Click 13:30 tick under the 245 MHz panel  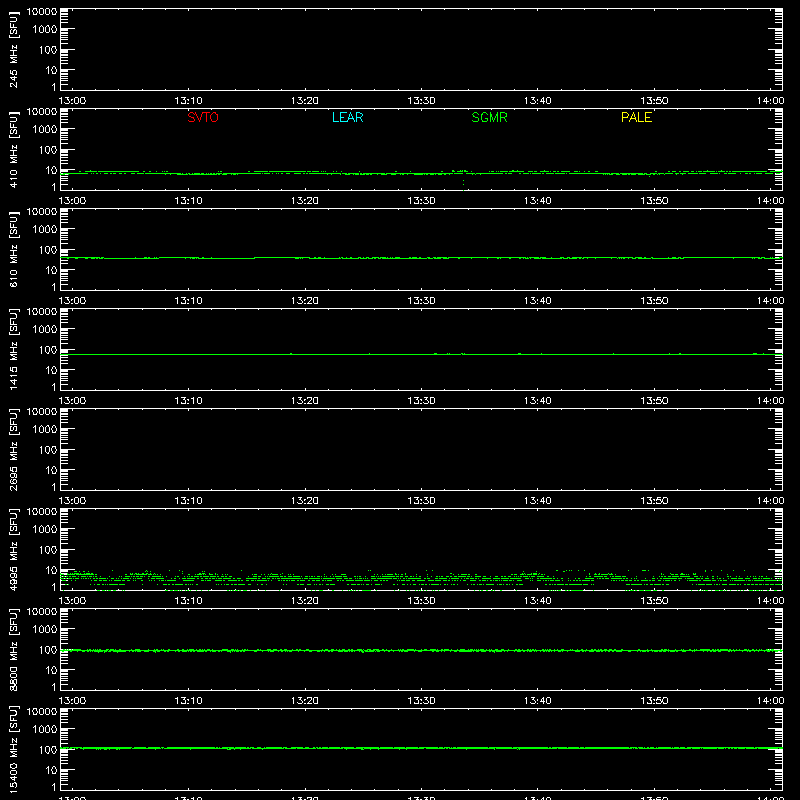coord(421,101)
